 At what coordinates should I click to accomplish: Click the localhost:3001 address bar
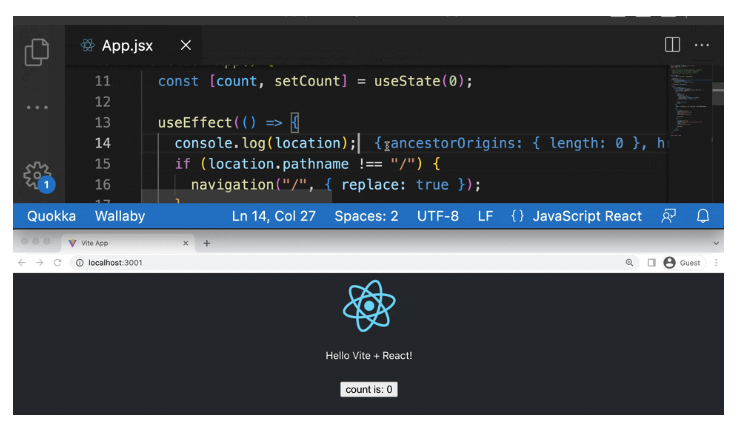[353, 263]
